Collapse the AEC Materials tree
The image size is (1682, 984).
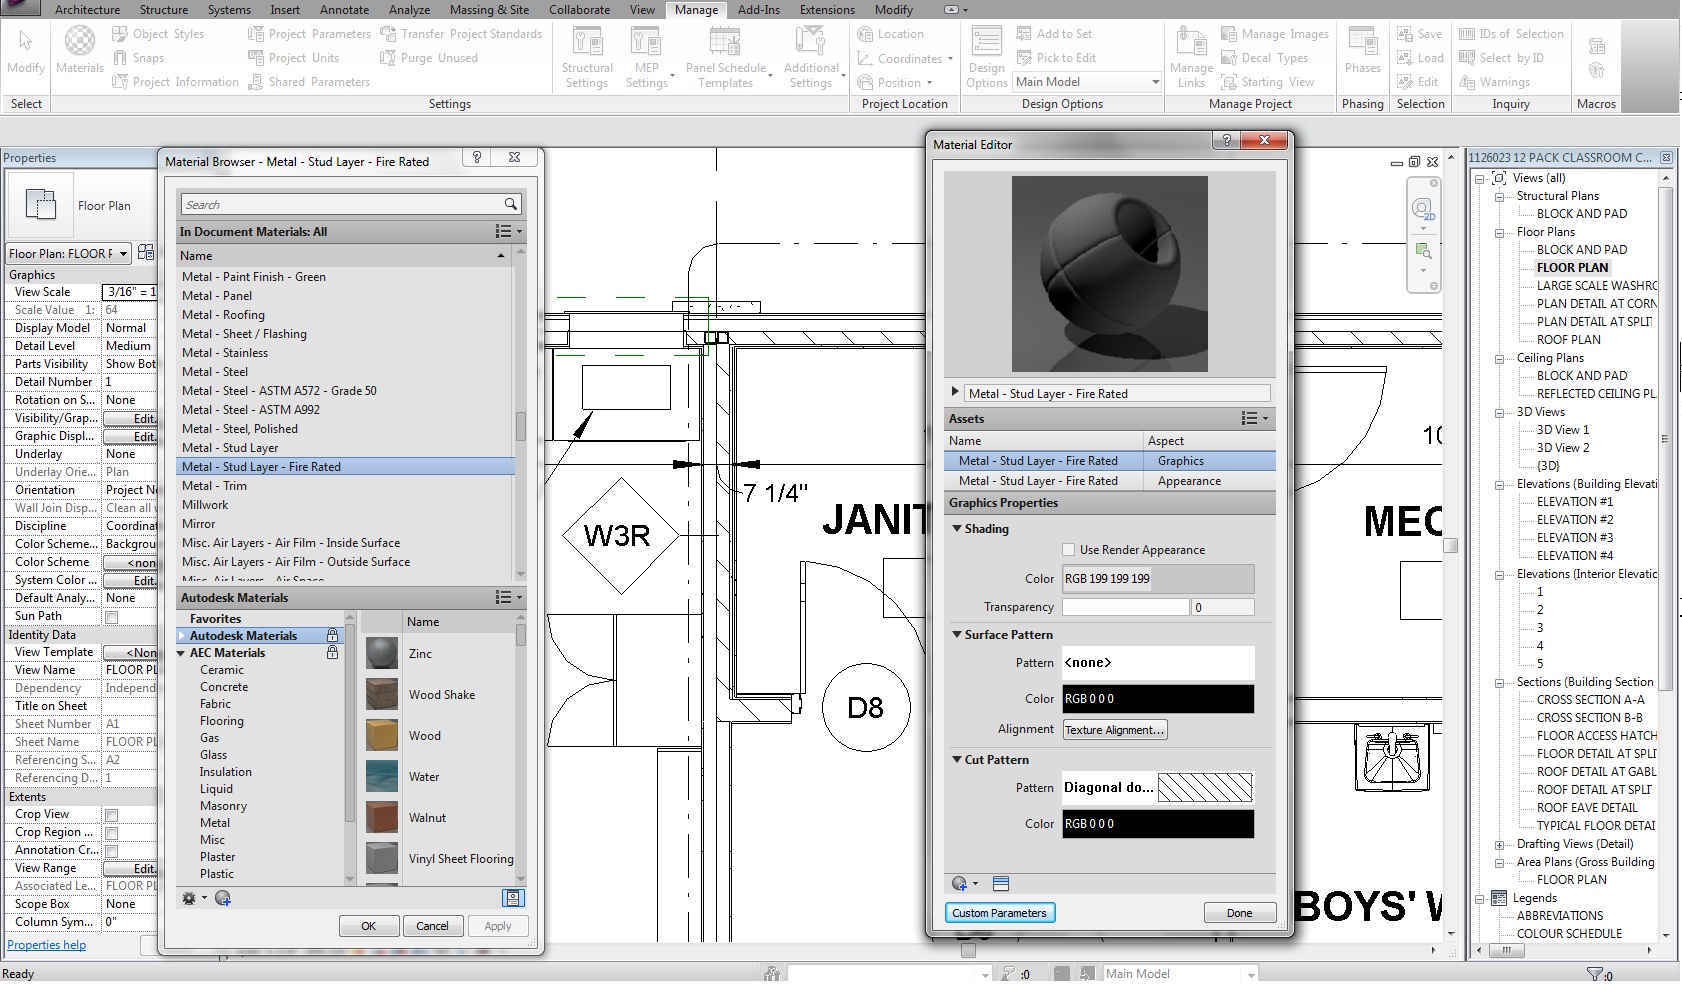[x=182, y=653]
